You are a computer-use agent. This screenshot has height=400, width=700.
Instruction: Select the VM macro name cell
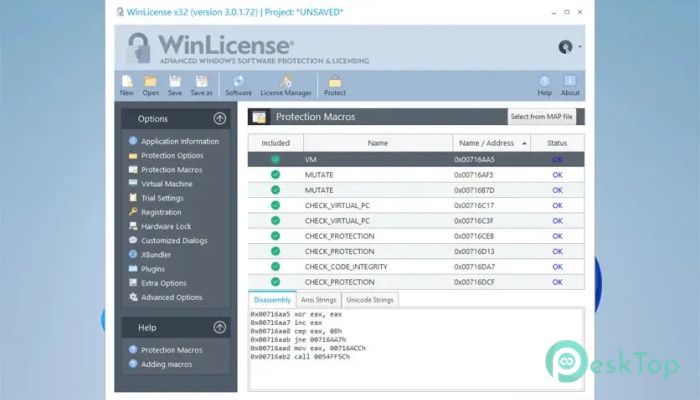point(311,159)
